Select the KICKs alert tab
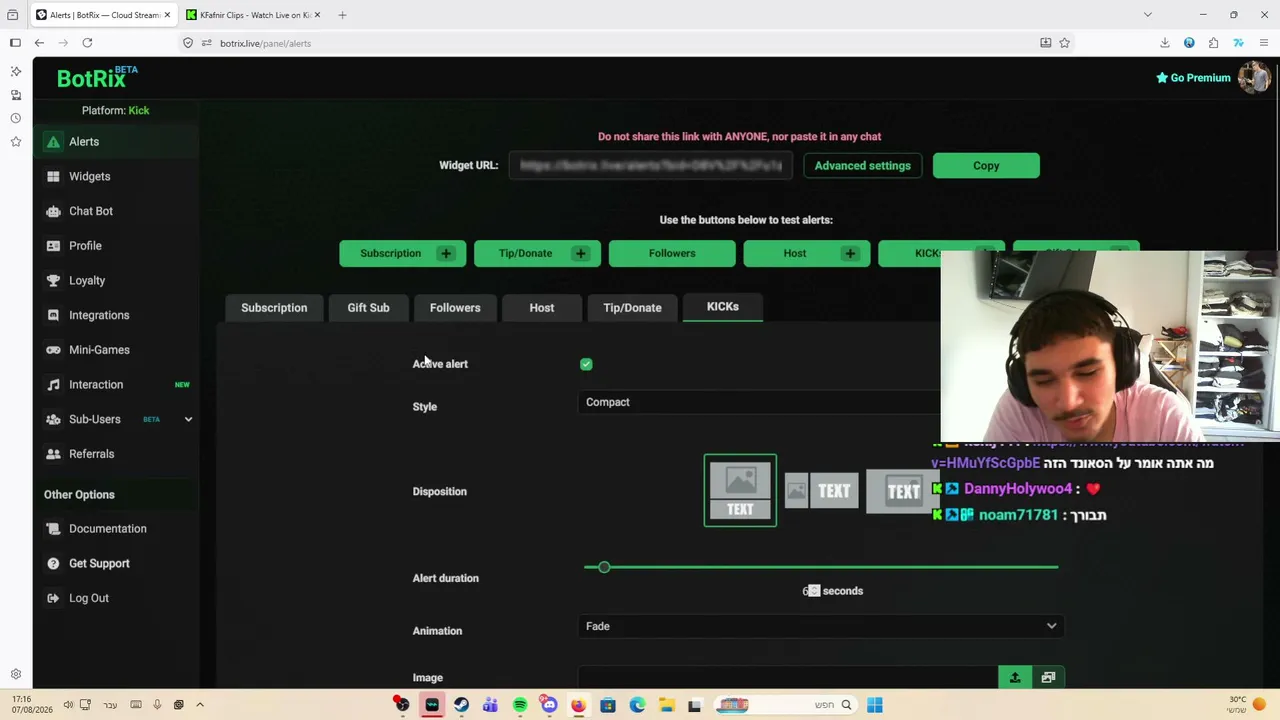 [x=723, y=307]
